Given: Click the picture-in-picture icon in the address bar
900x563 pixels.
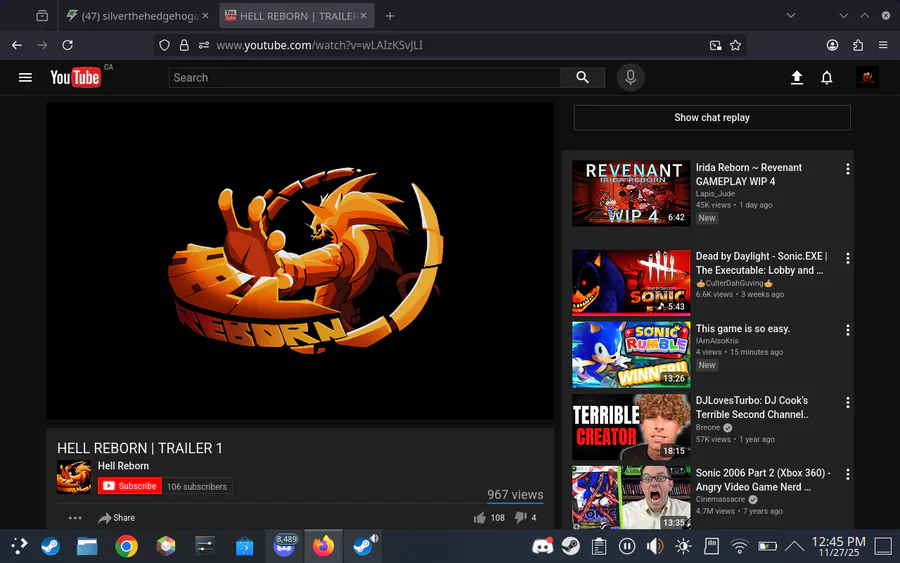Looking at the screenshot, I should click(x=715, y=45).
